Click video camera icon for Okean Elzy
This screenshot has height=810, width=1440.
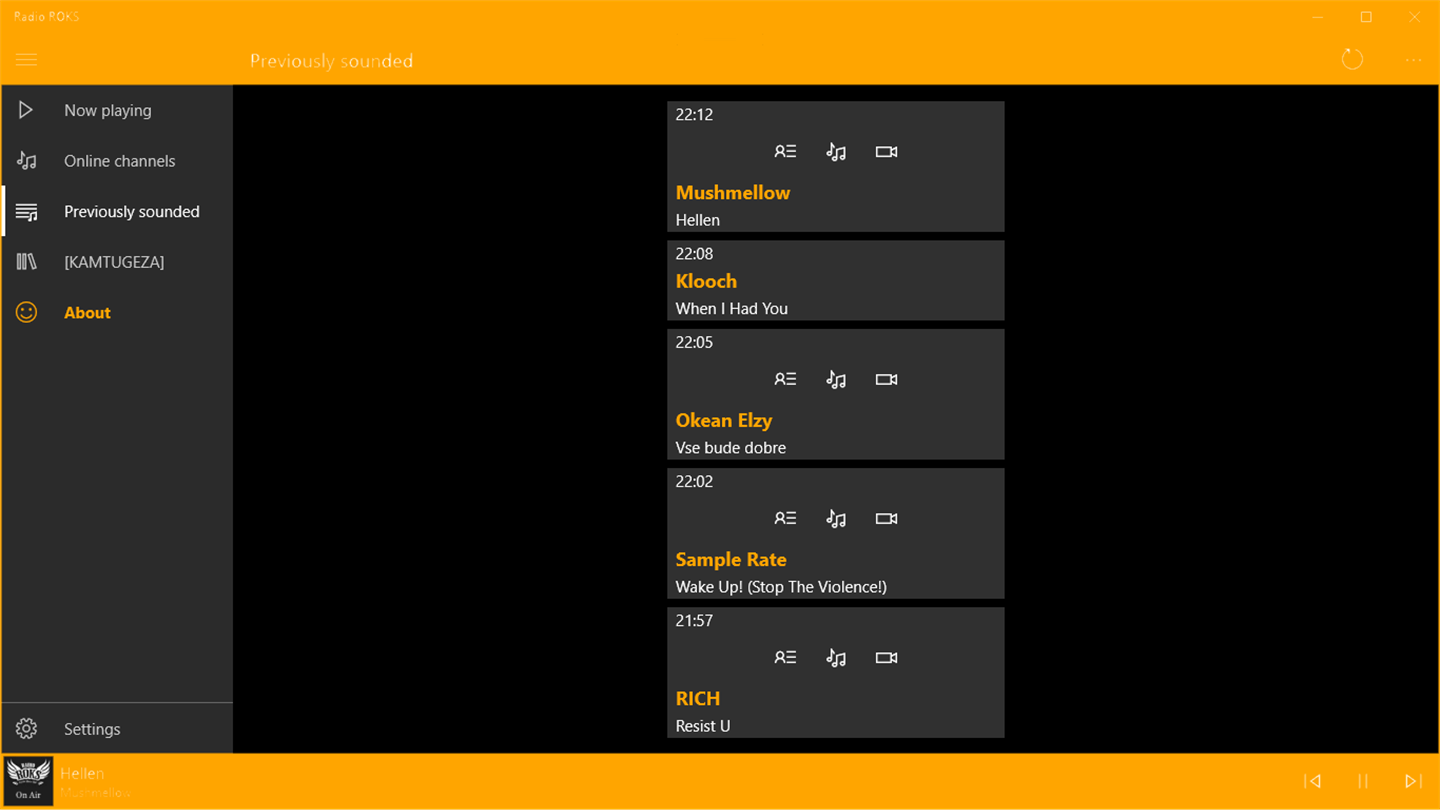click(x=886, y=380)
